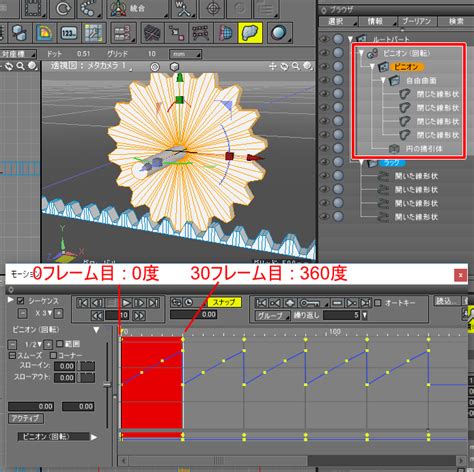Click the crosshair target icon in toolbar
The image size is (474, 472).
tap(212, 8)
